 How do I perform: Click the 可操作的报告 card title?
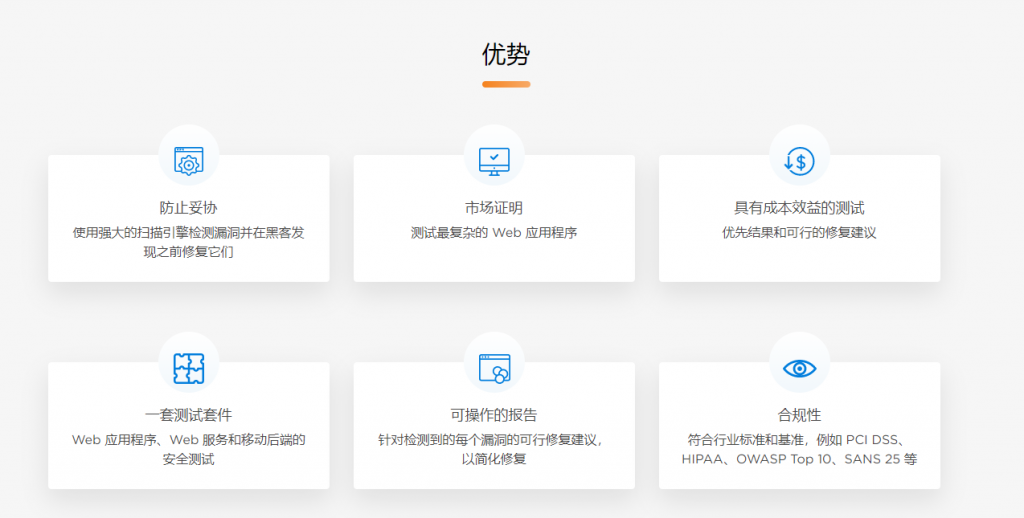point(494,415)
